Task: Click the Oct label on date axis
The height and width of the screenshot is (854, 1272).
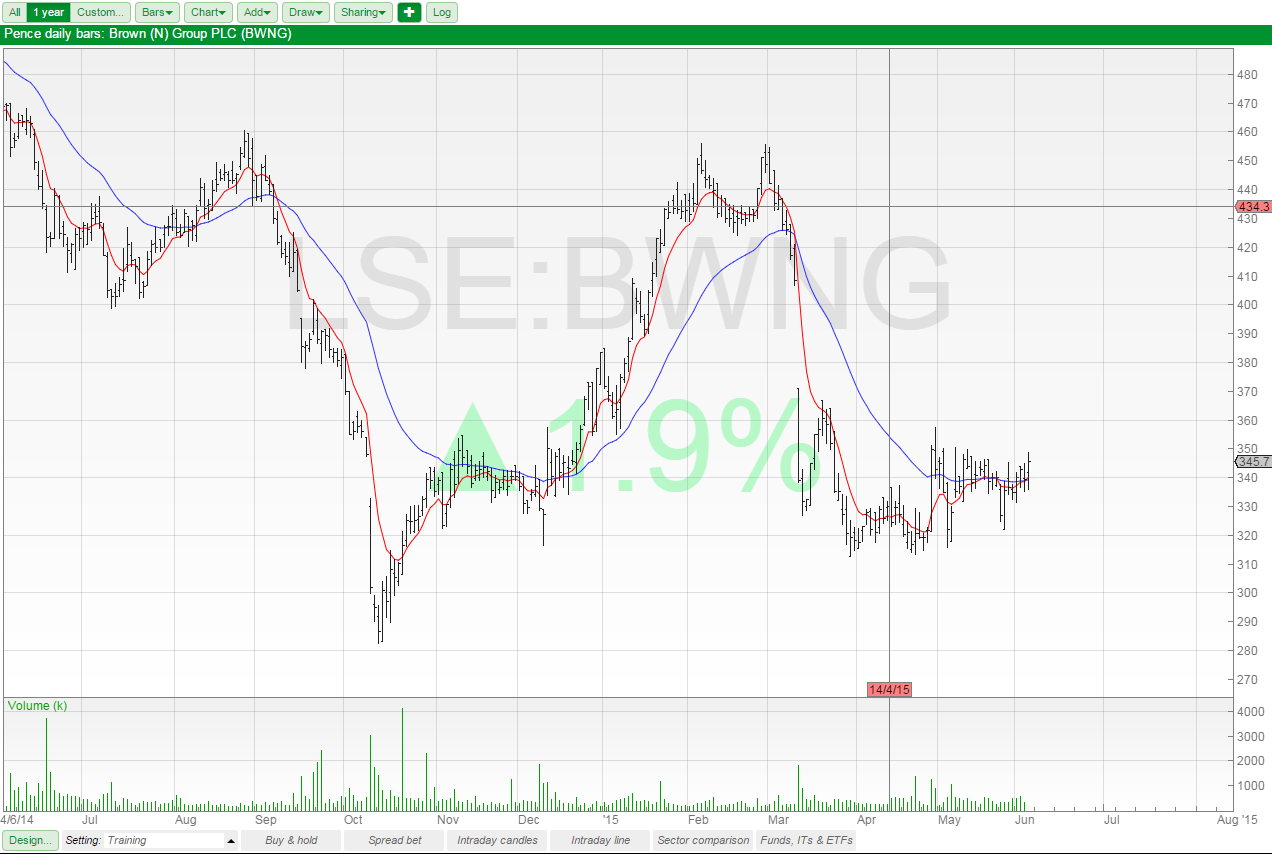Action: 352,819
